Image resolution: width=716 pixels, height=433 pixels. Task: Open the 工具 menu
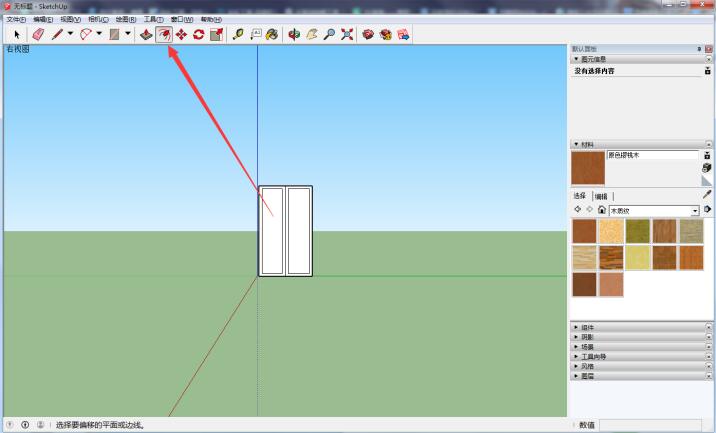pyautogui.click(x=153, y=19)
